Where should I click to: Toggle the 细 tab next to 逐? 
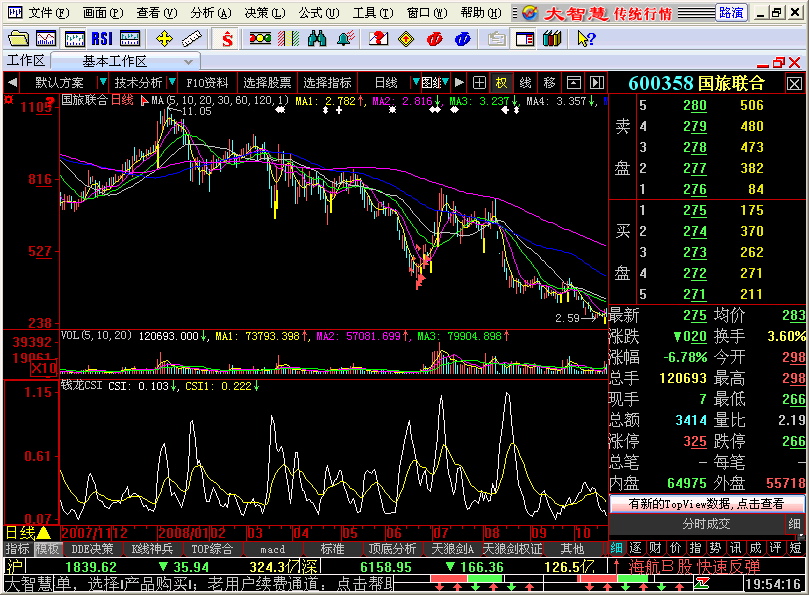(617, 548)
